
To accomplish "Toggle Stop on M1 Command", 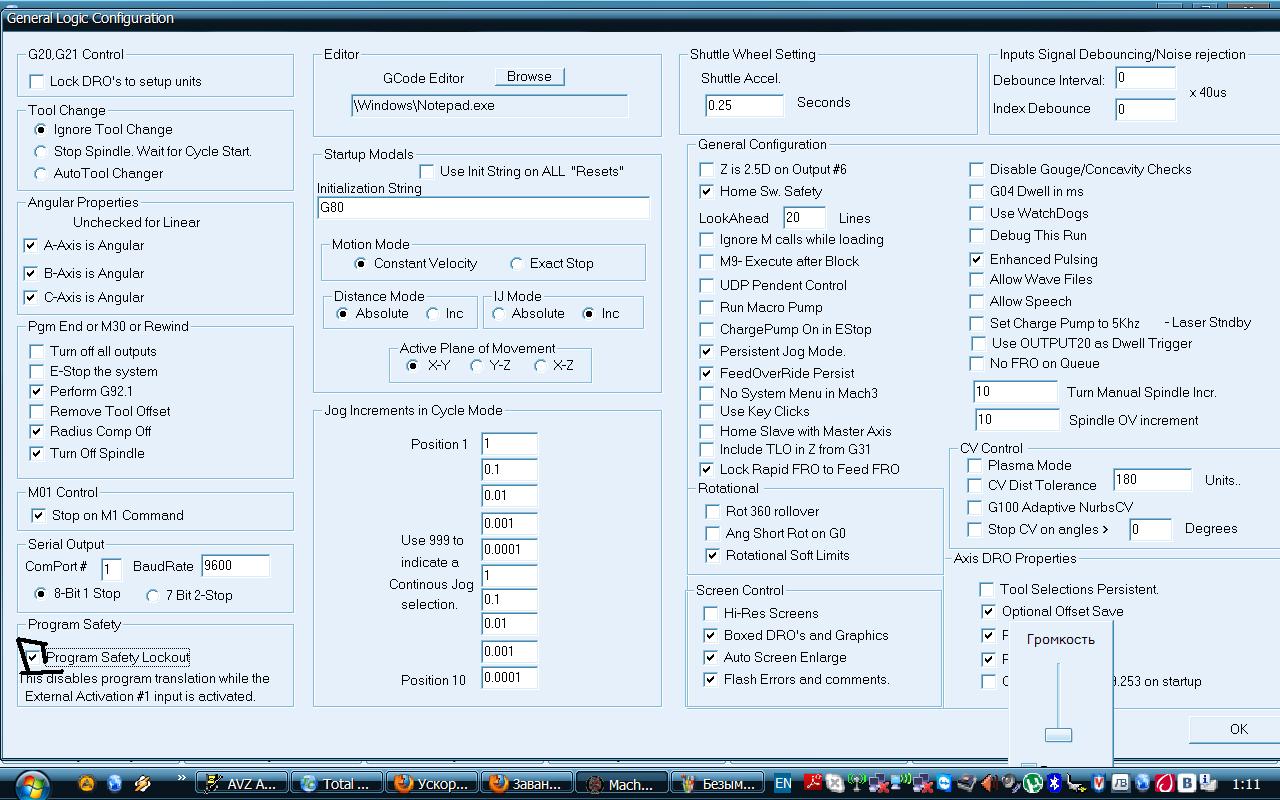I will coord(39,515).
